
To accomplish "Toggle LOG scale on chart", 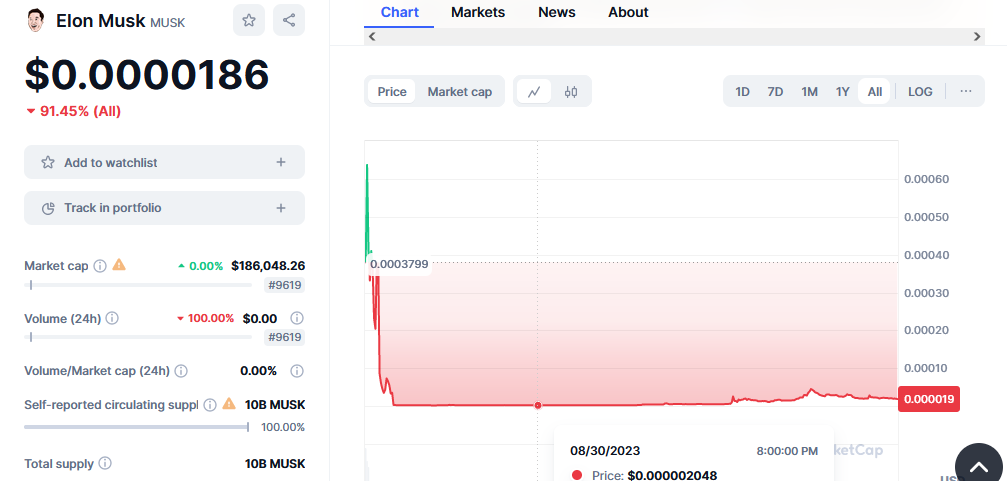I will 920,92.
